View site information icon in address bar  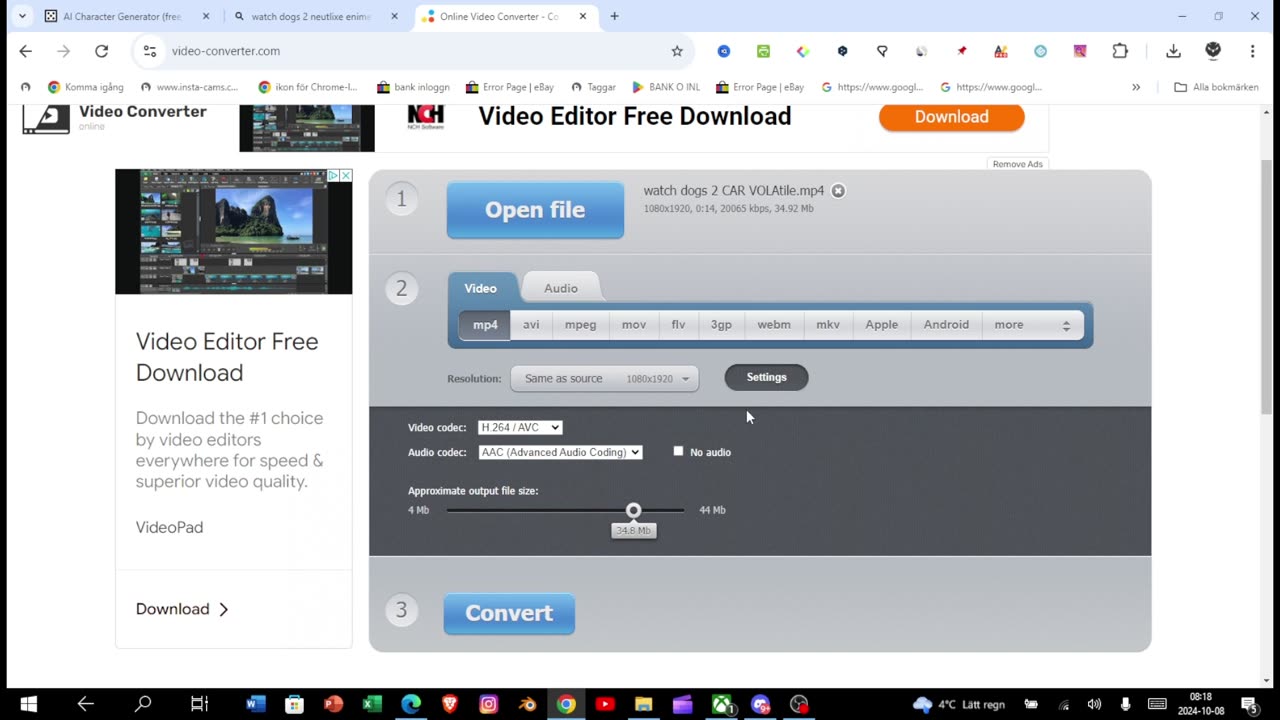(150, 51)
